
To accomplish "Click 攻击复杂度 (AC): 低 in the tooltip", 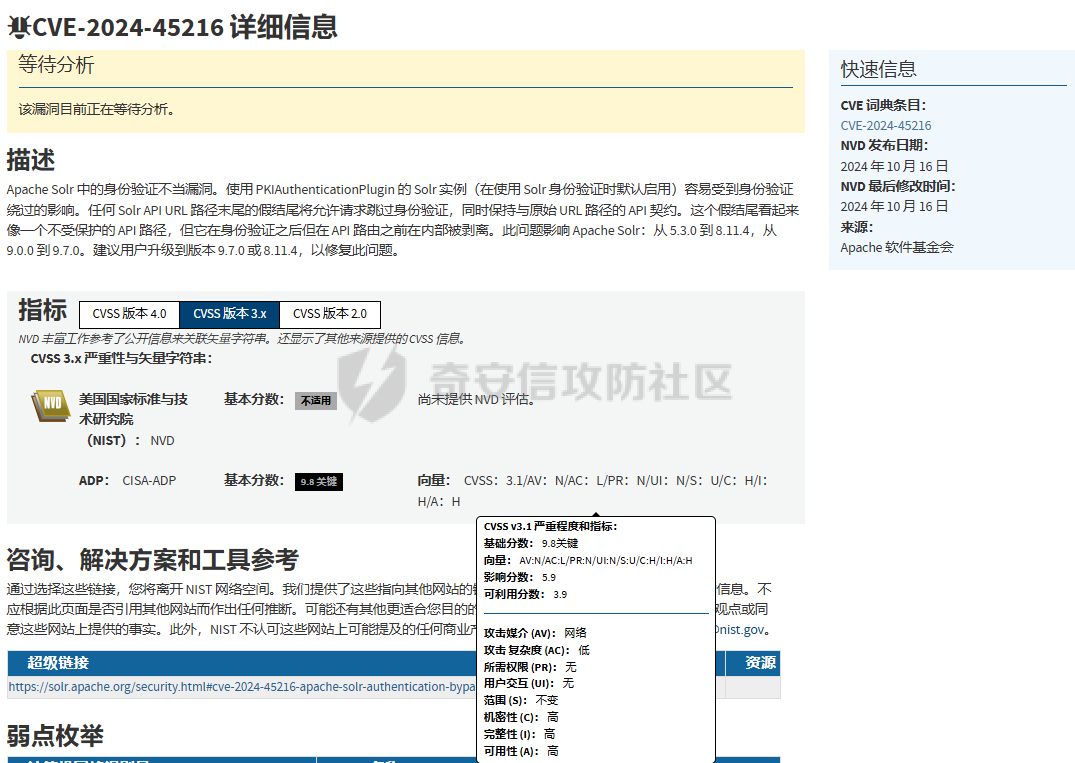I will 536,650.
